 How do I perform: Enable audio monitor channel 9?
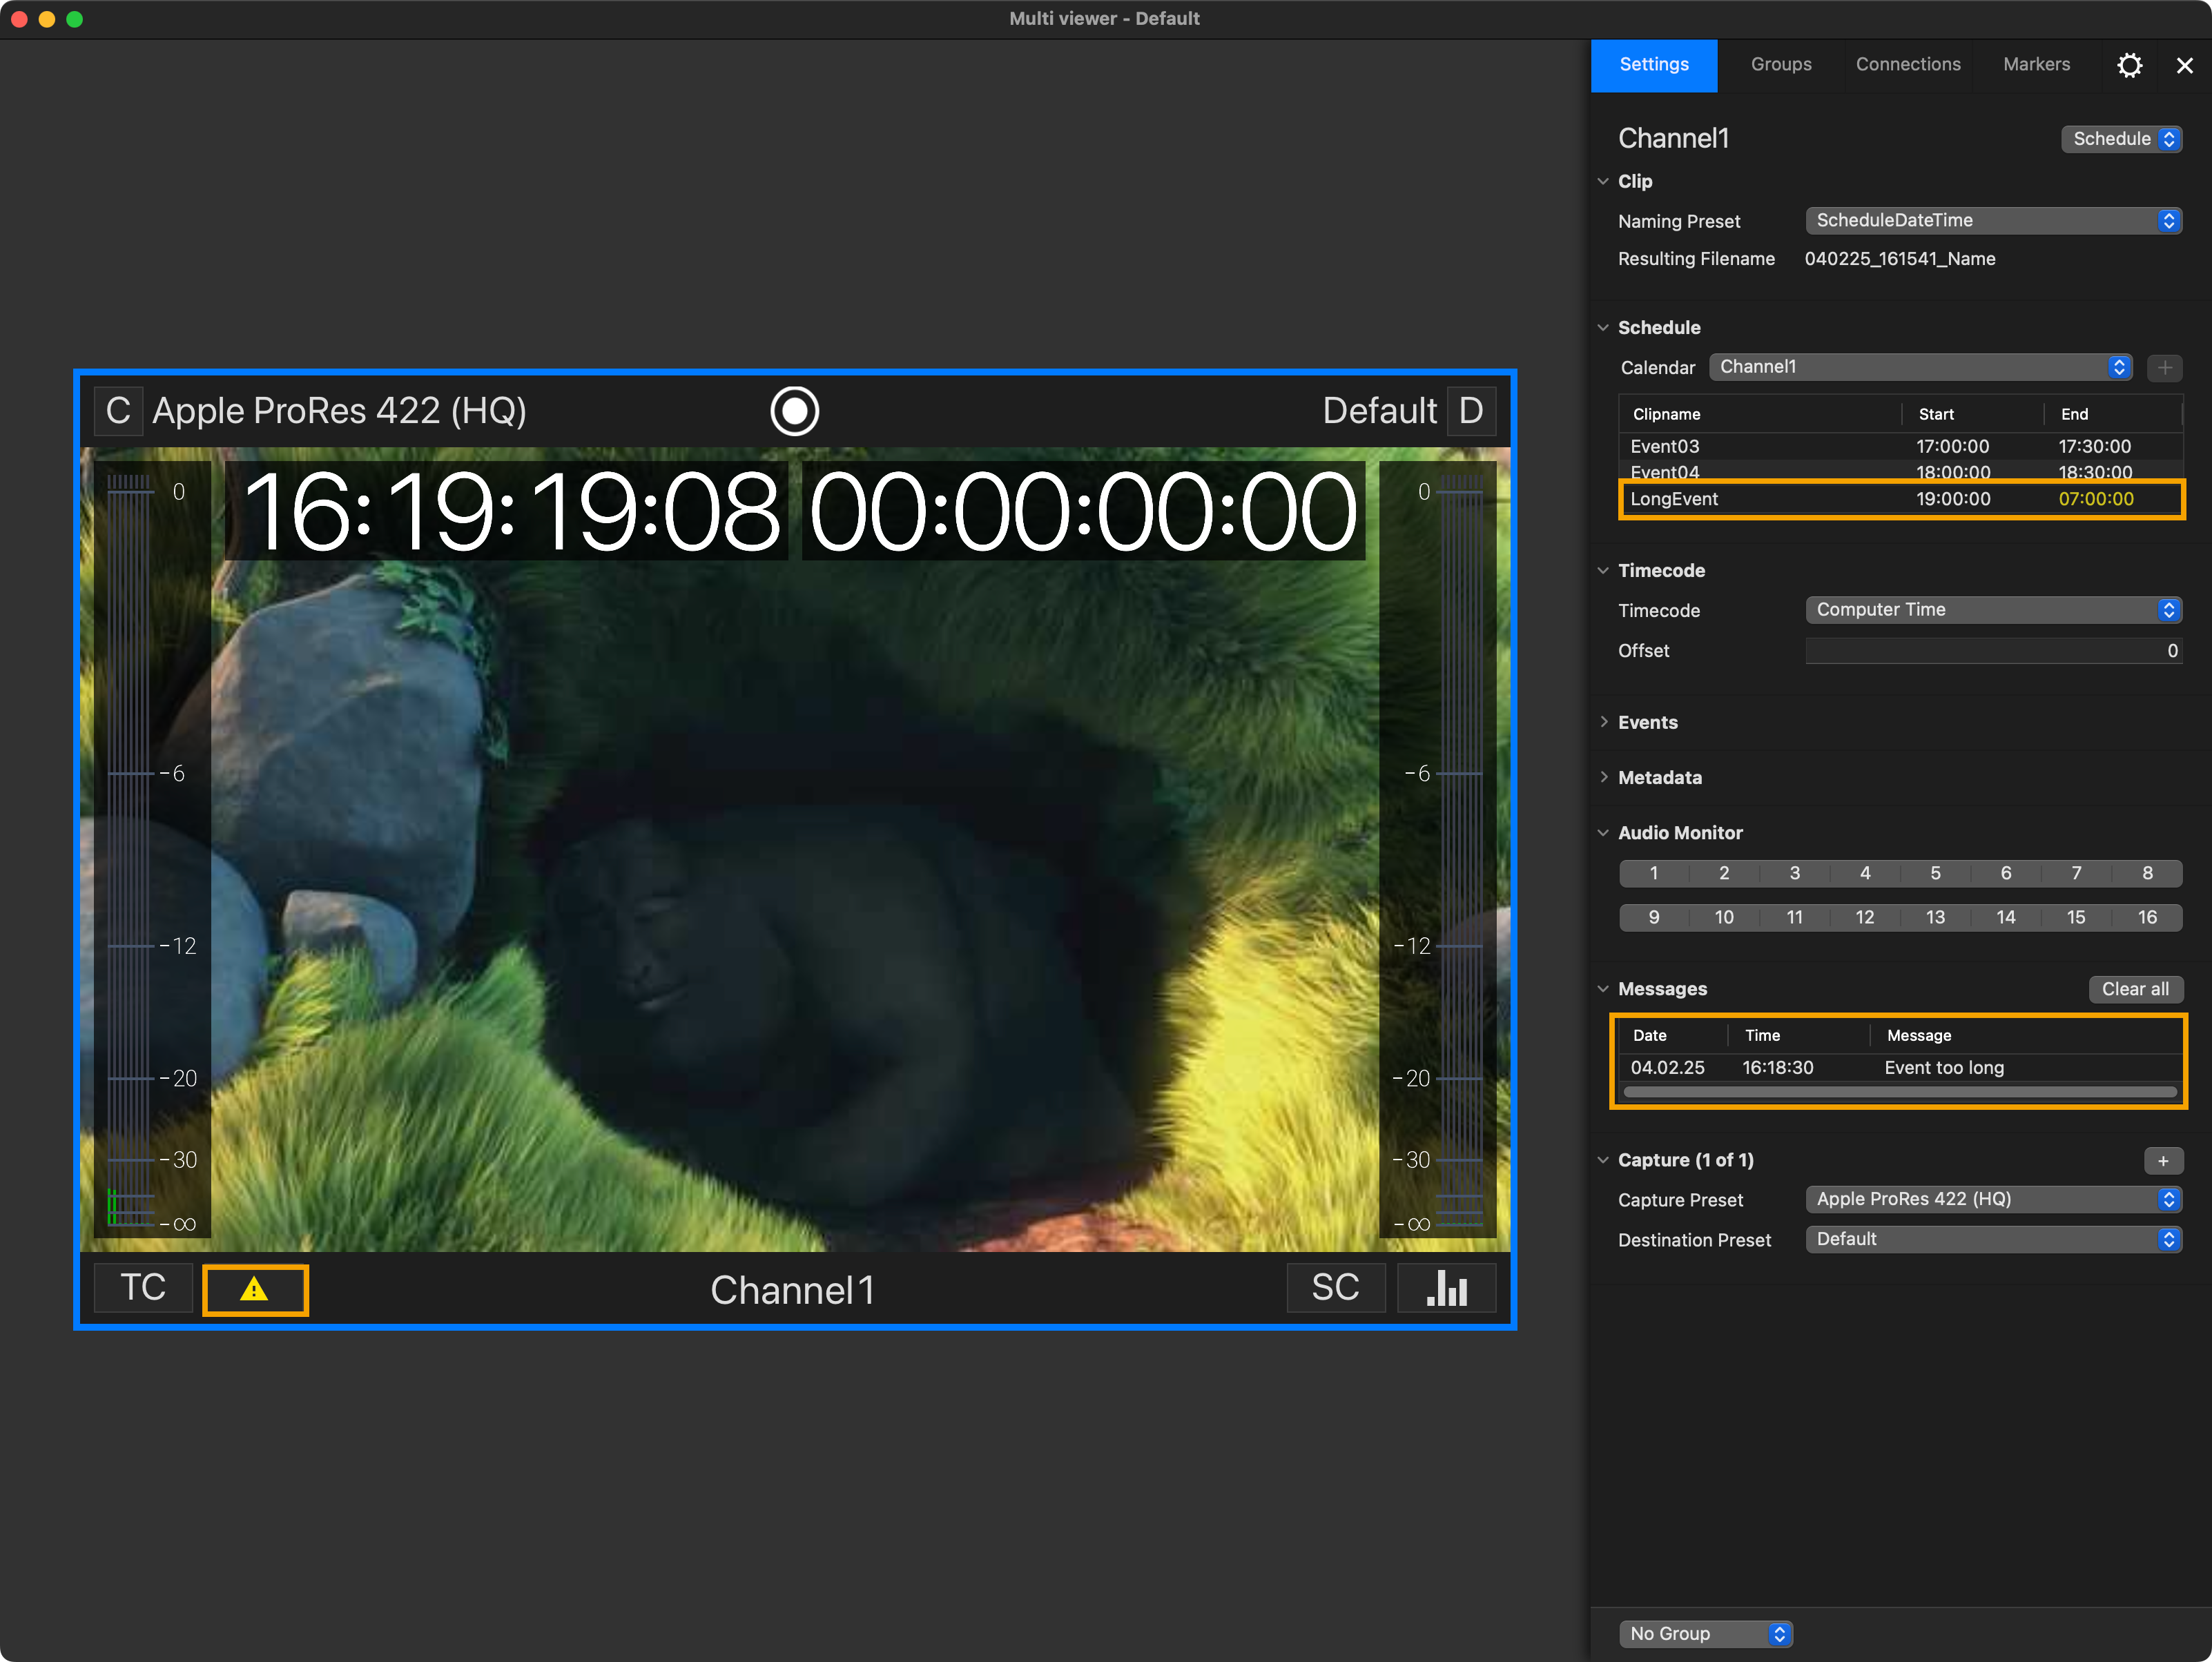[1654, 917]
